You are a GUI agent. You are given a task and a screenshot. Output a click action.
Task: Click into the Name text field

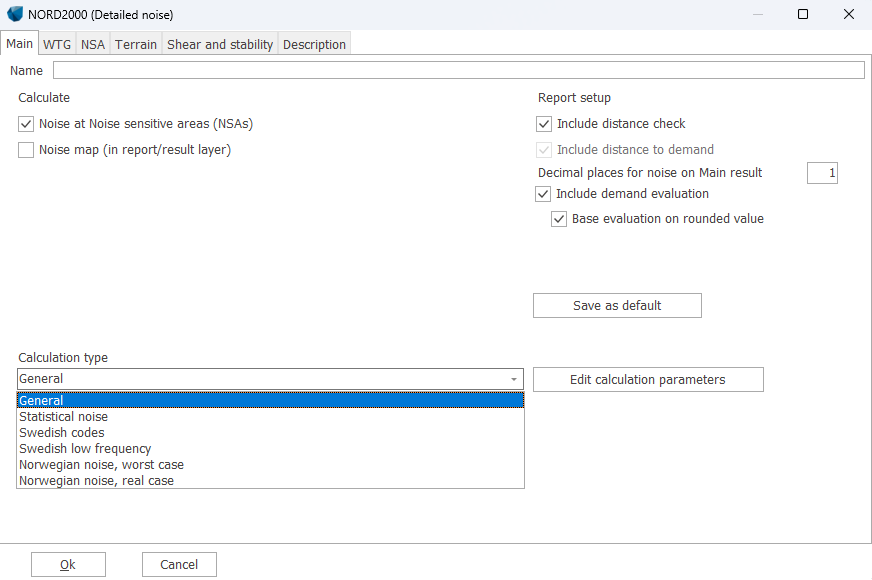coord(458,70)
